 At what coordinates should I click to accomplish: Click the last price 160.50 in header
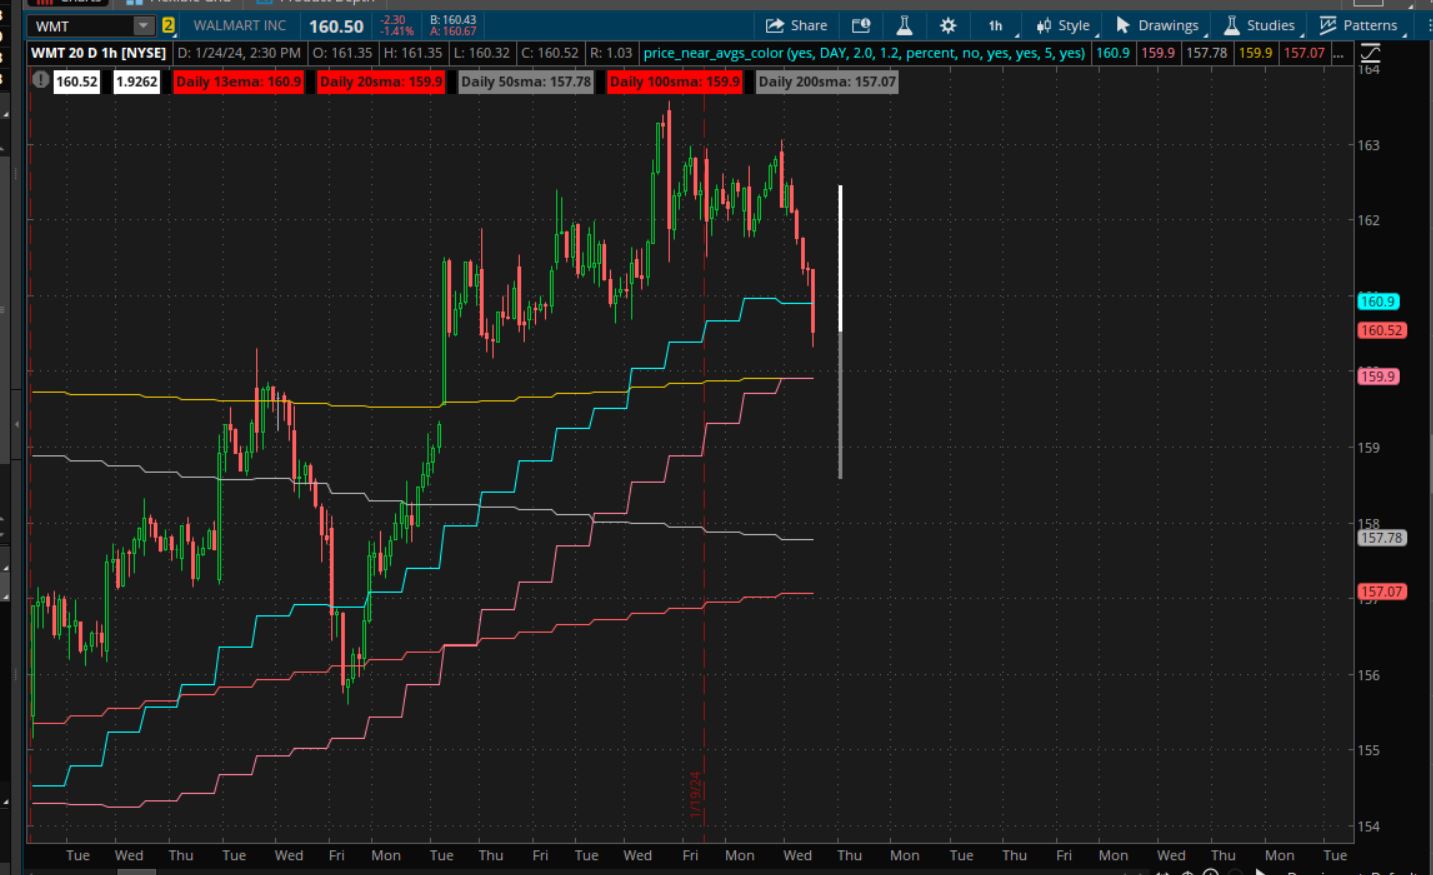tap(336, 26)
